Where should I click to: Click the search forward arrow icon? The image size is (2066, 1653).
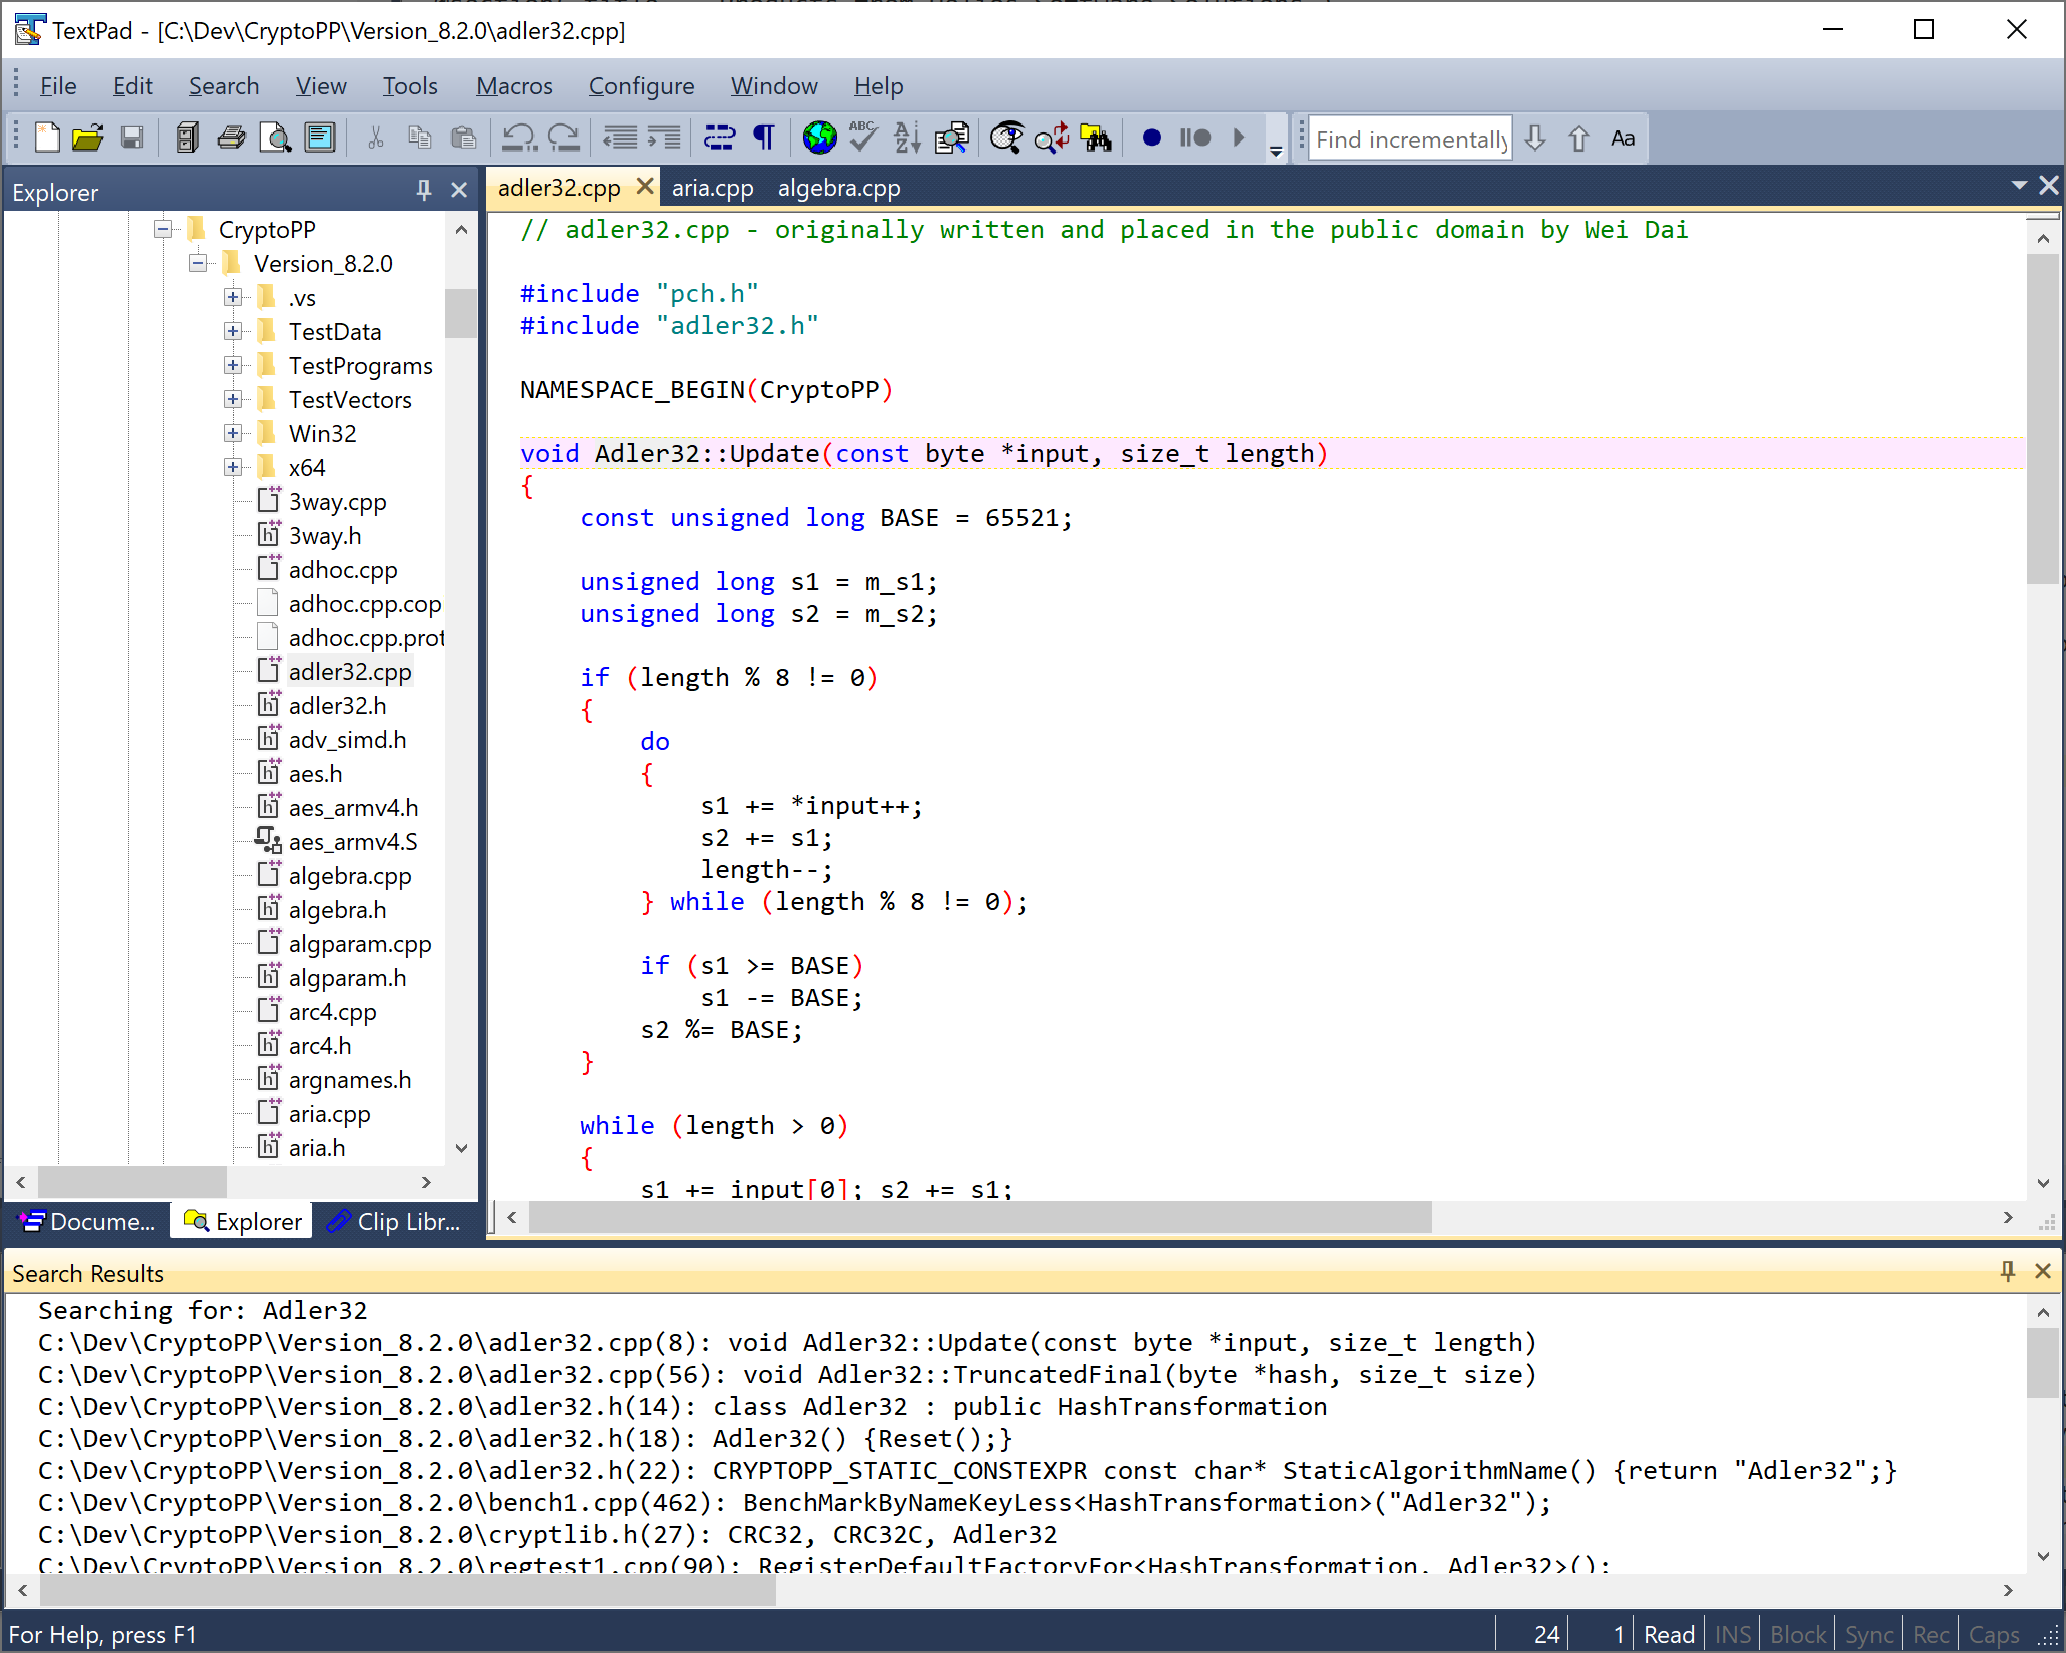(x=1536, y=138)
